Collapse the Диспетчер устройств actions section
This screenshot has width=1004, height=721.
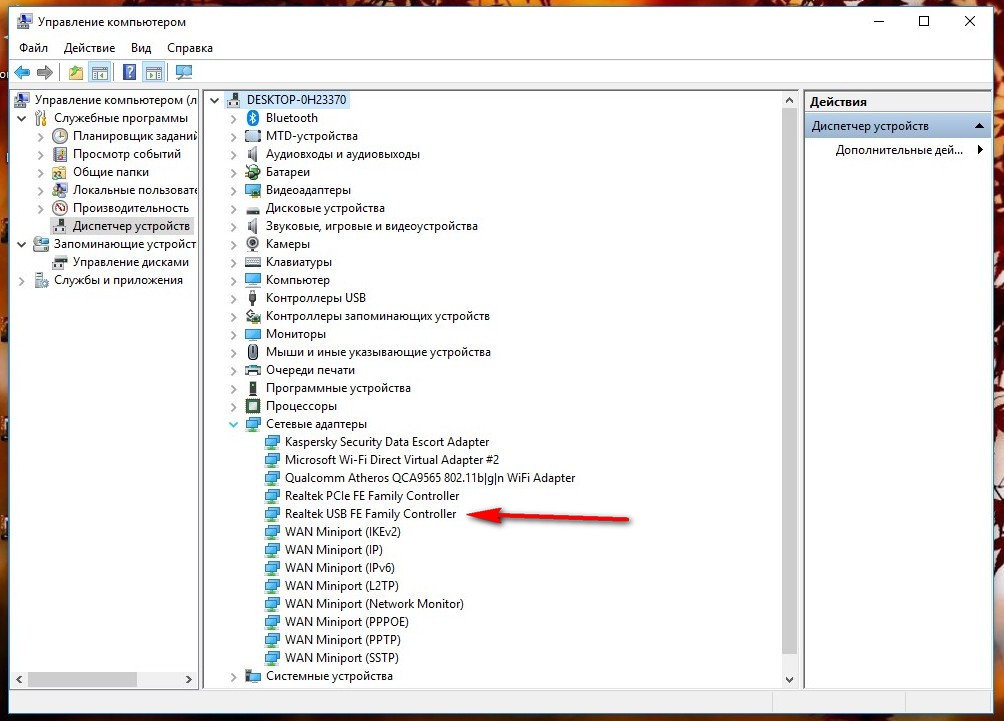click(x=979, y=126)
